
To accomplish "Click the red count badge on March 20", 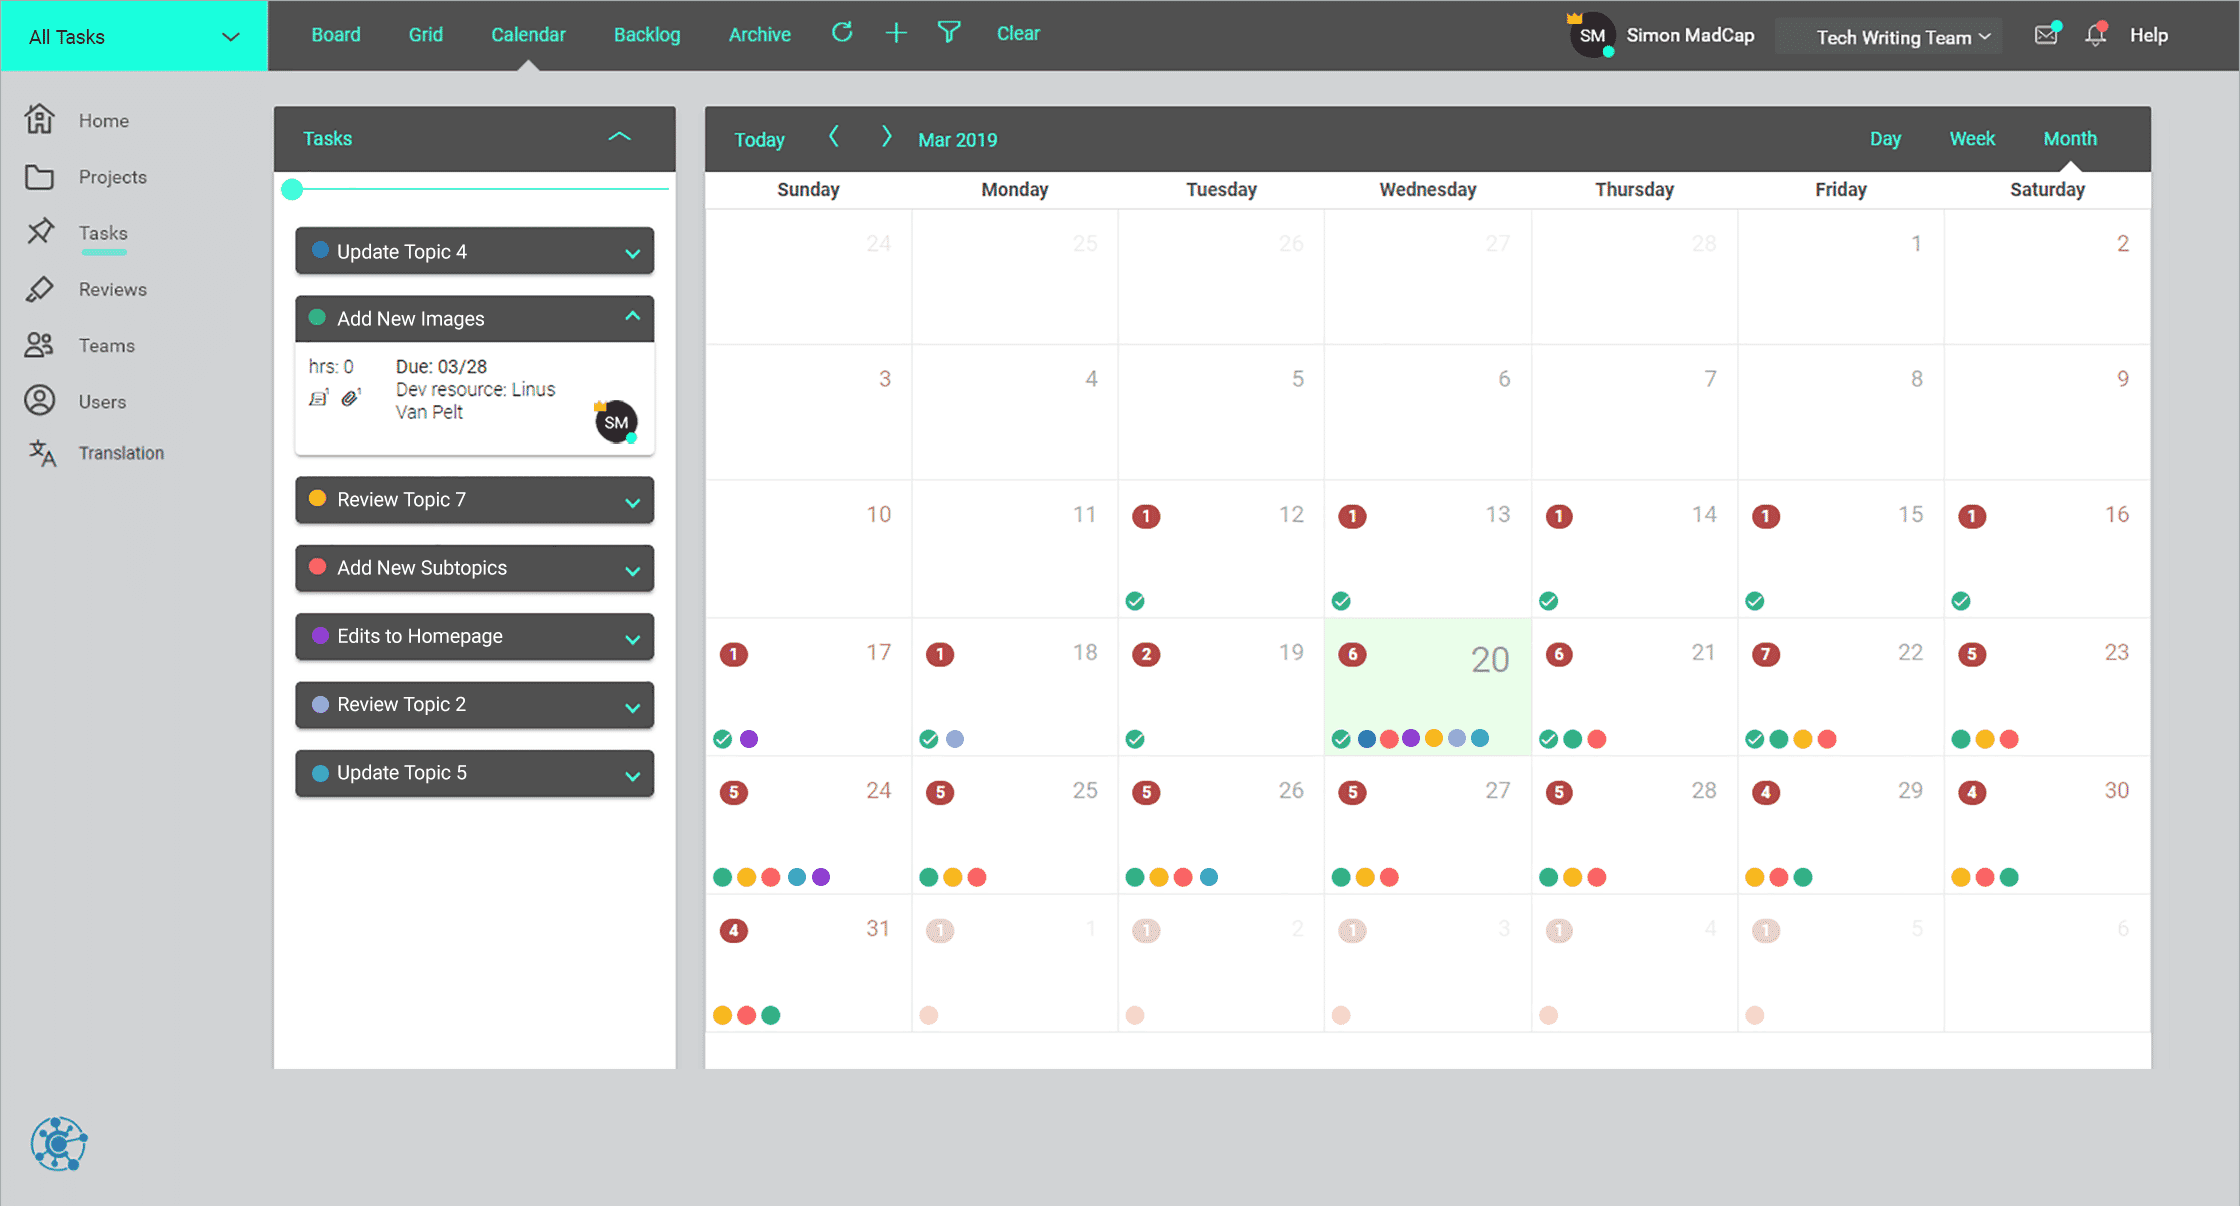I will point(1352,654).
